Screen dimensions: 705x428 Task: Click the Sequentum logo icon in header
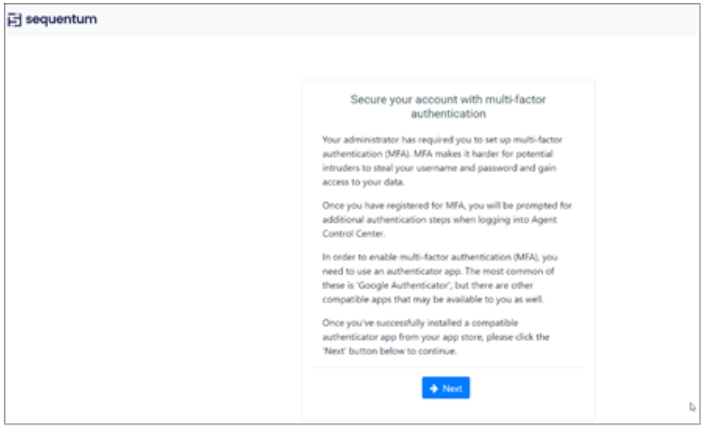(15, 19)
